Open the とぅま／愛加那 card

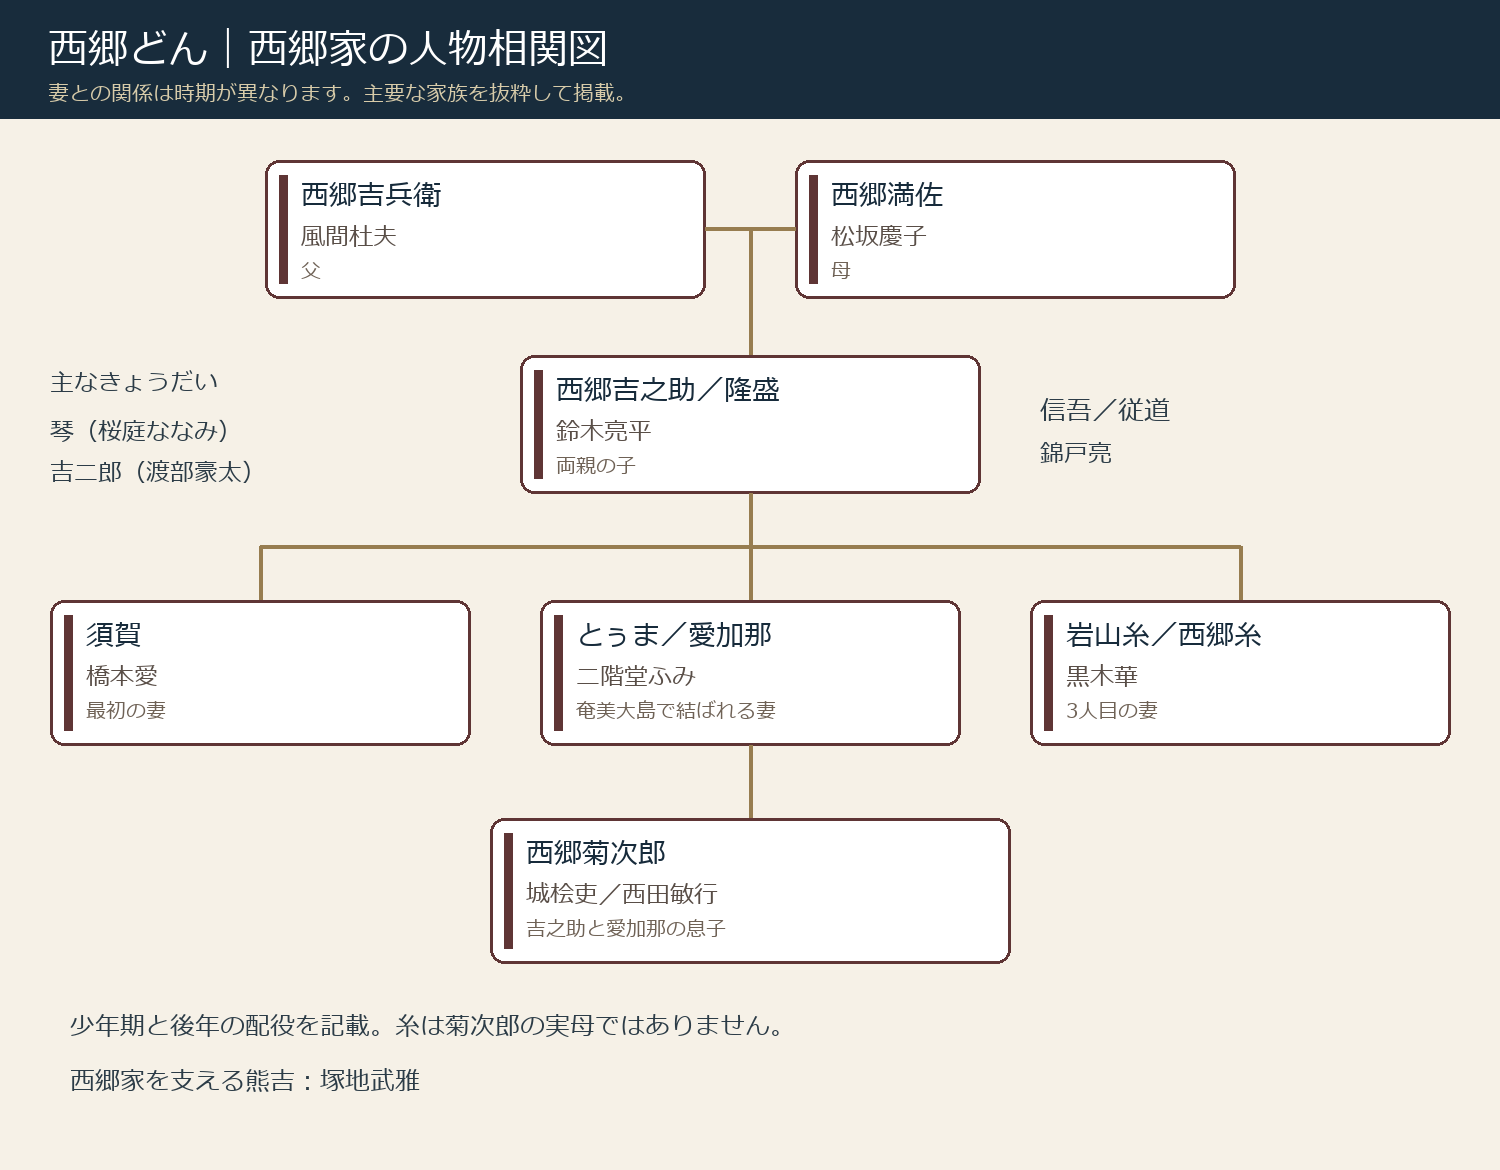750,673
